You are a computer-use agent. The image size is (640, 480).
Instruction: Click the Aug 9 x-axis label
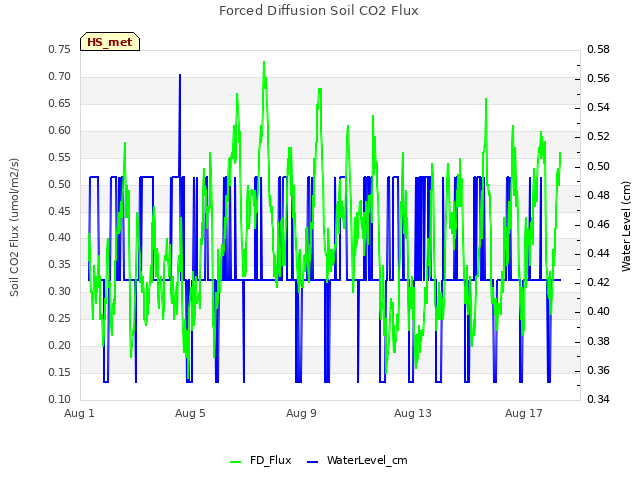(x=301, y=413)
